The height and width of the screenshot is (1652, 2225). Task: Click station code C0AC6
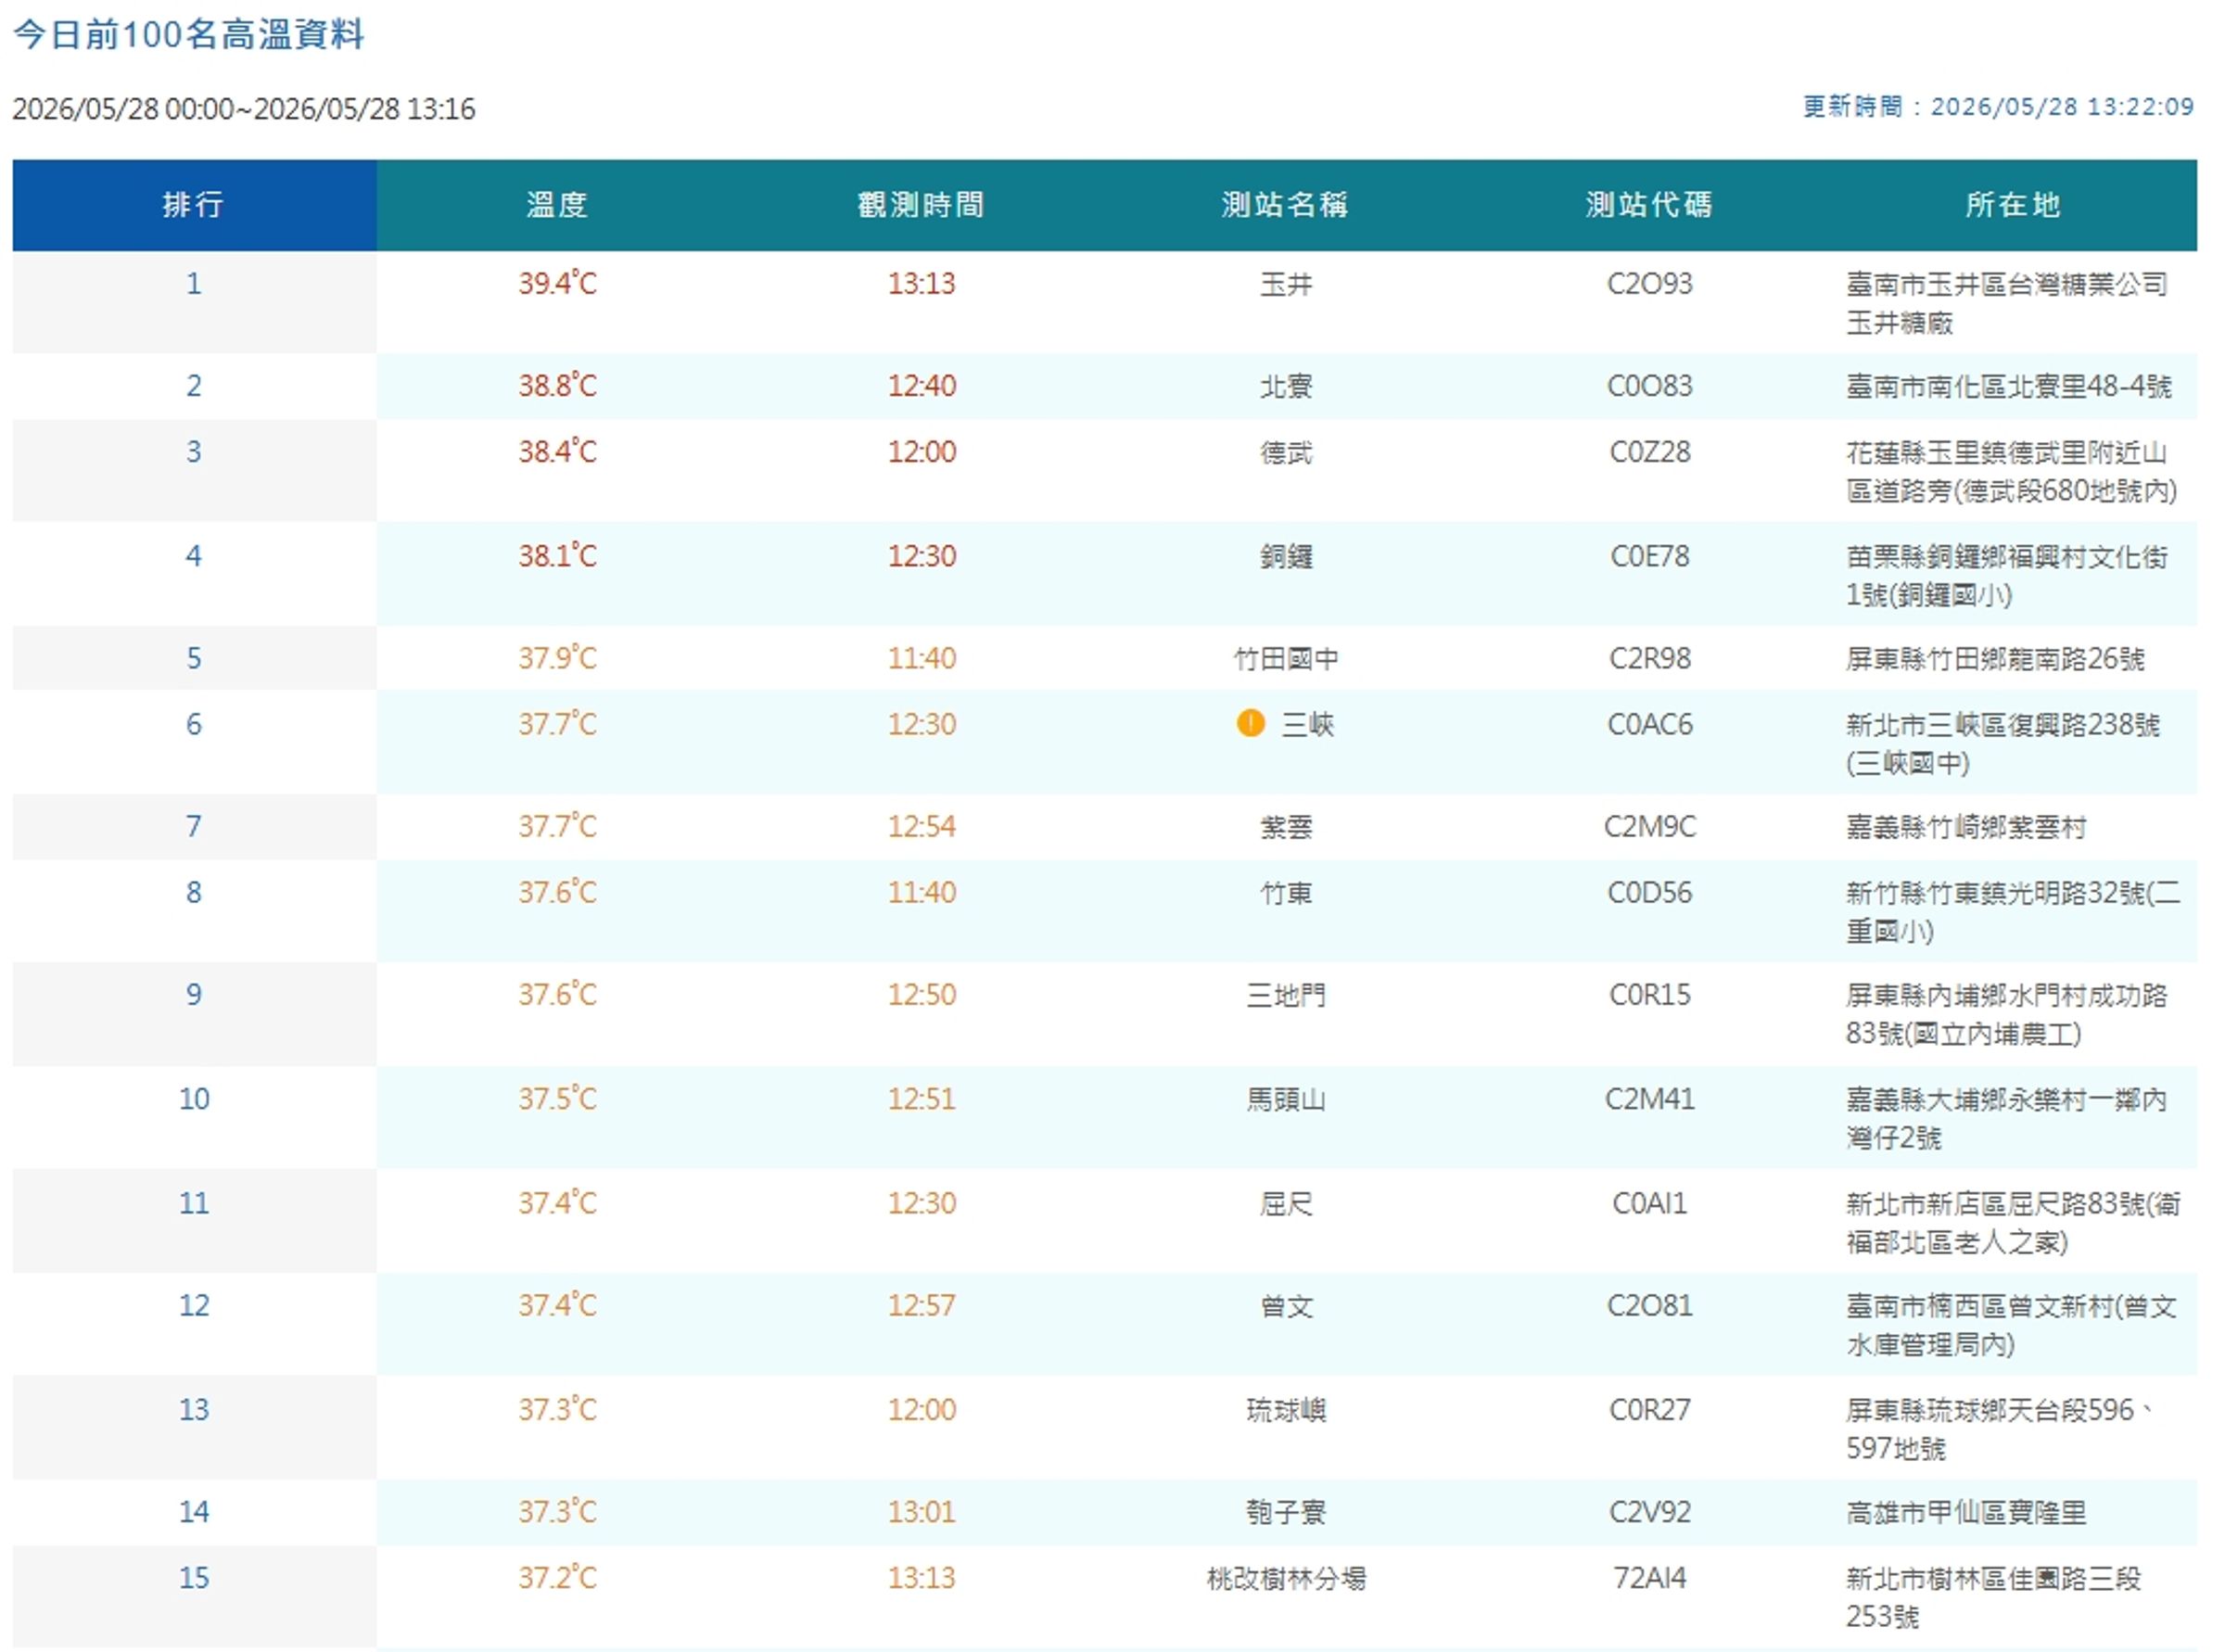pos(1650,724)
